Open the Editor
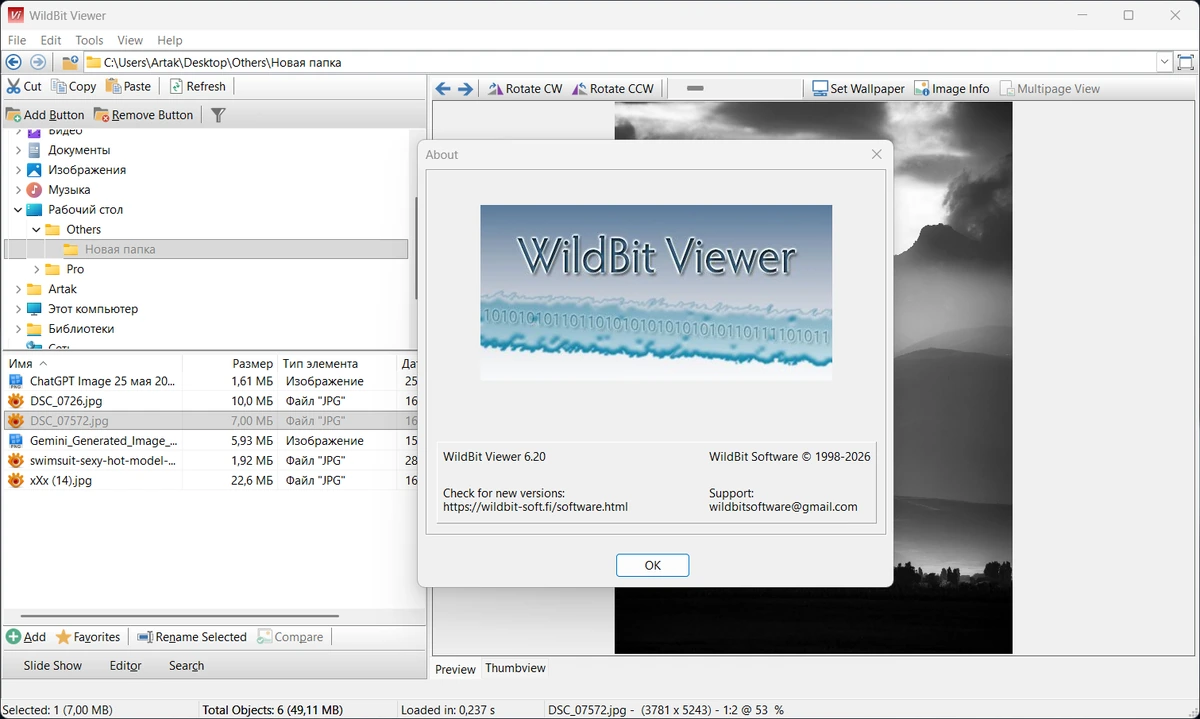Screen dimensions: 1200x719 pos(125,665)
